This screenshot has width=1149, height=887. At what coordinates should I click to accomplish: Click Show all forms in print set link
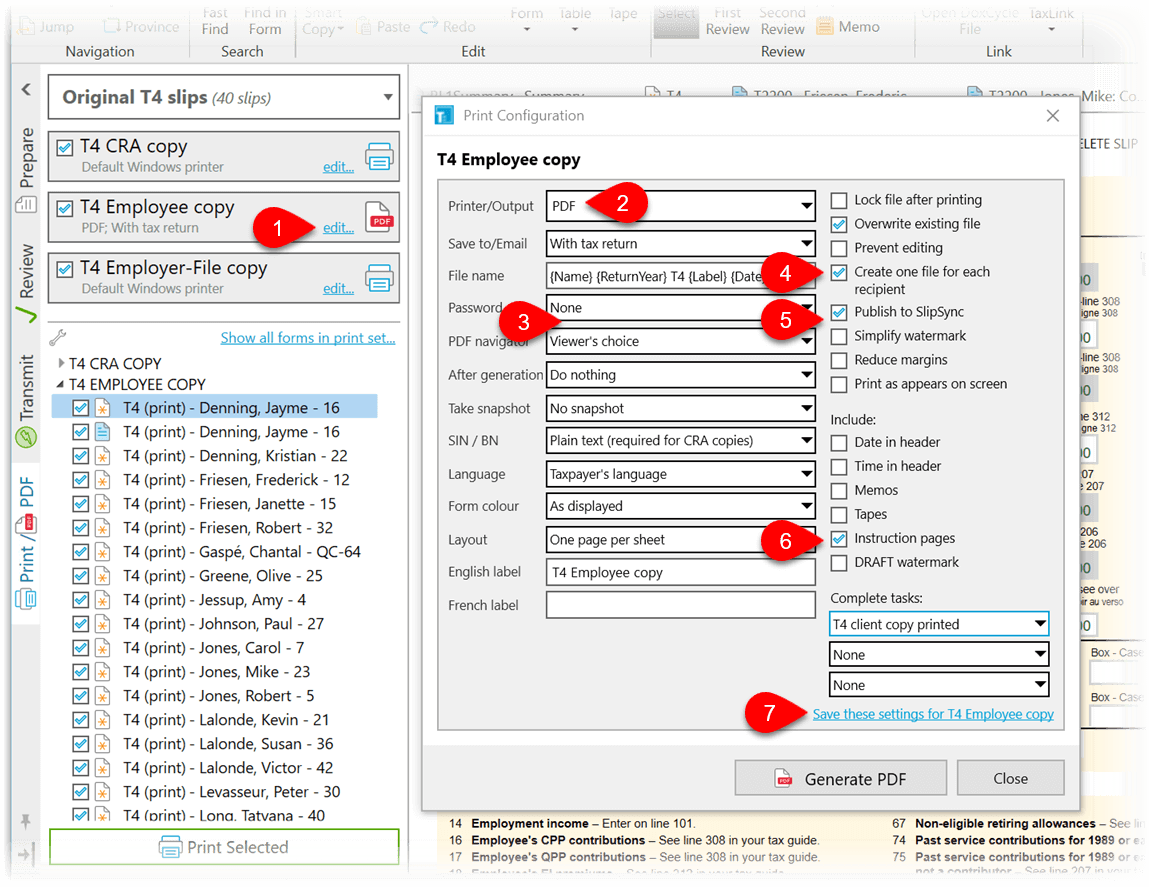tap(308, 338)
